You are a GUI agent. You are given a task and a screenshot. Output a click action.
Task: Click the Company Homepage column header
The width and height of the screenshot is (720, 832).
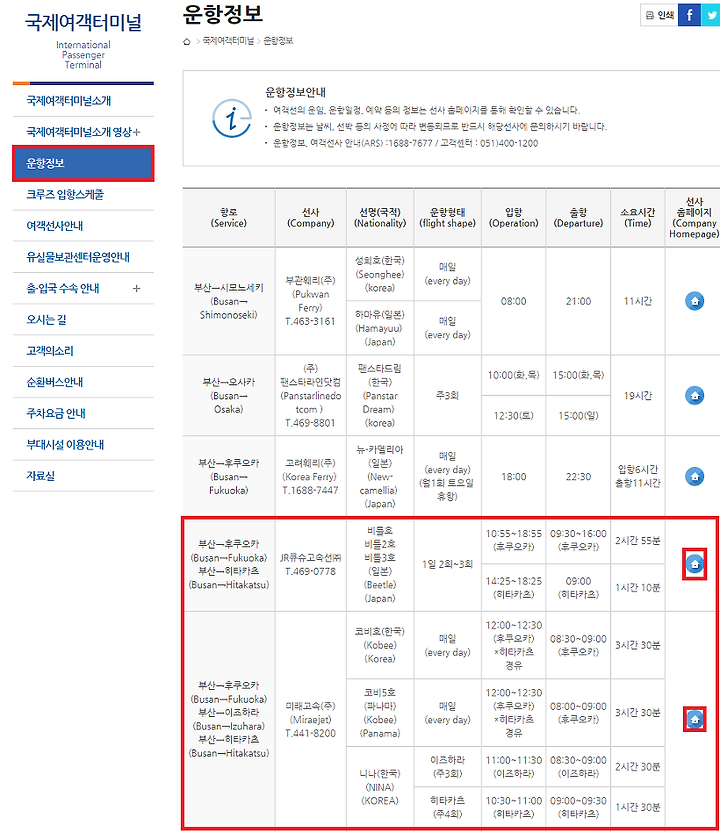click(694, 218)
